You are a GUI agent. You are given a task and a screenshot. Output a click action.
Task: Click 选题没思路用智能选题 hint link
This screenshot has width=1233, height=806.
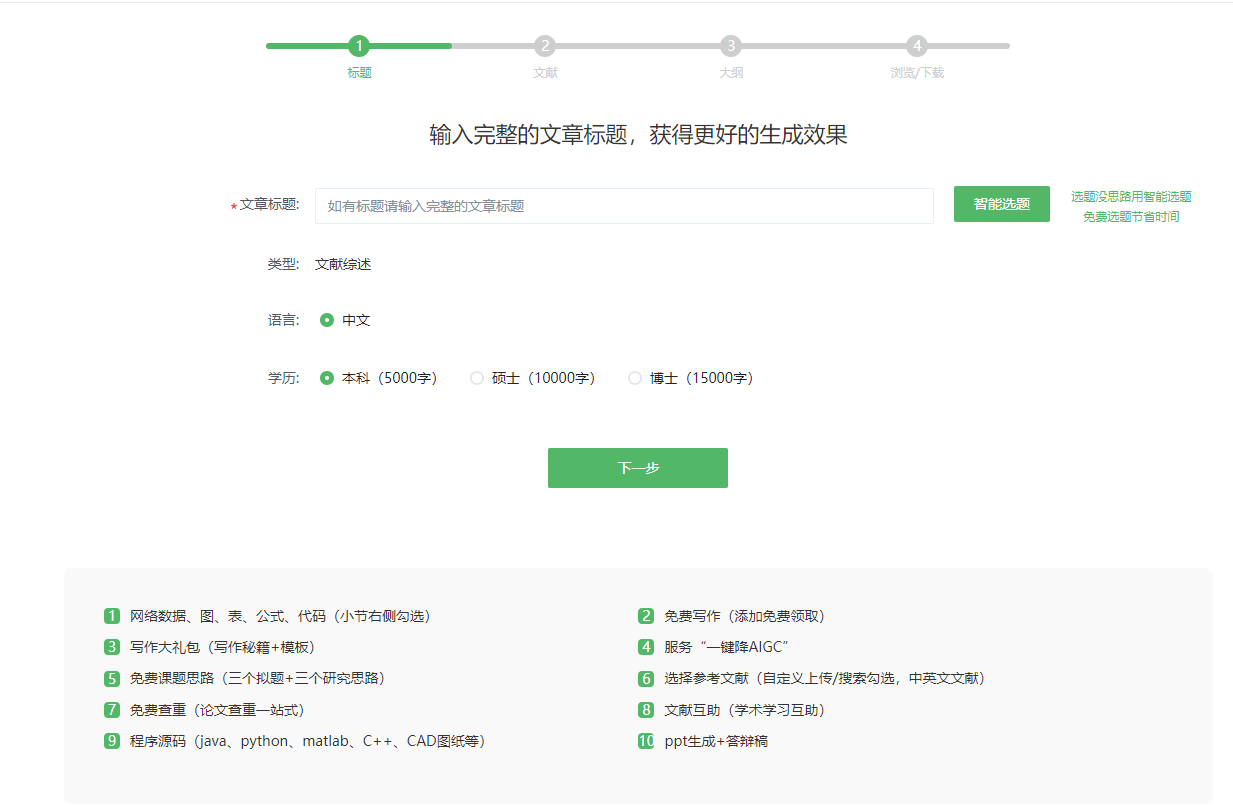(x=1131, y=197)
